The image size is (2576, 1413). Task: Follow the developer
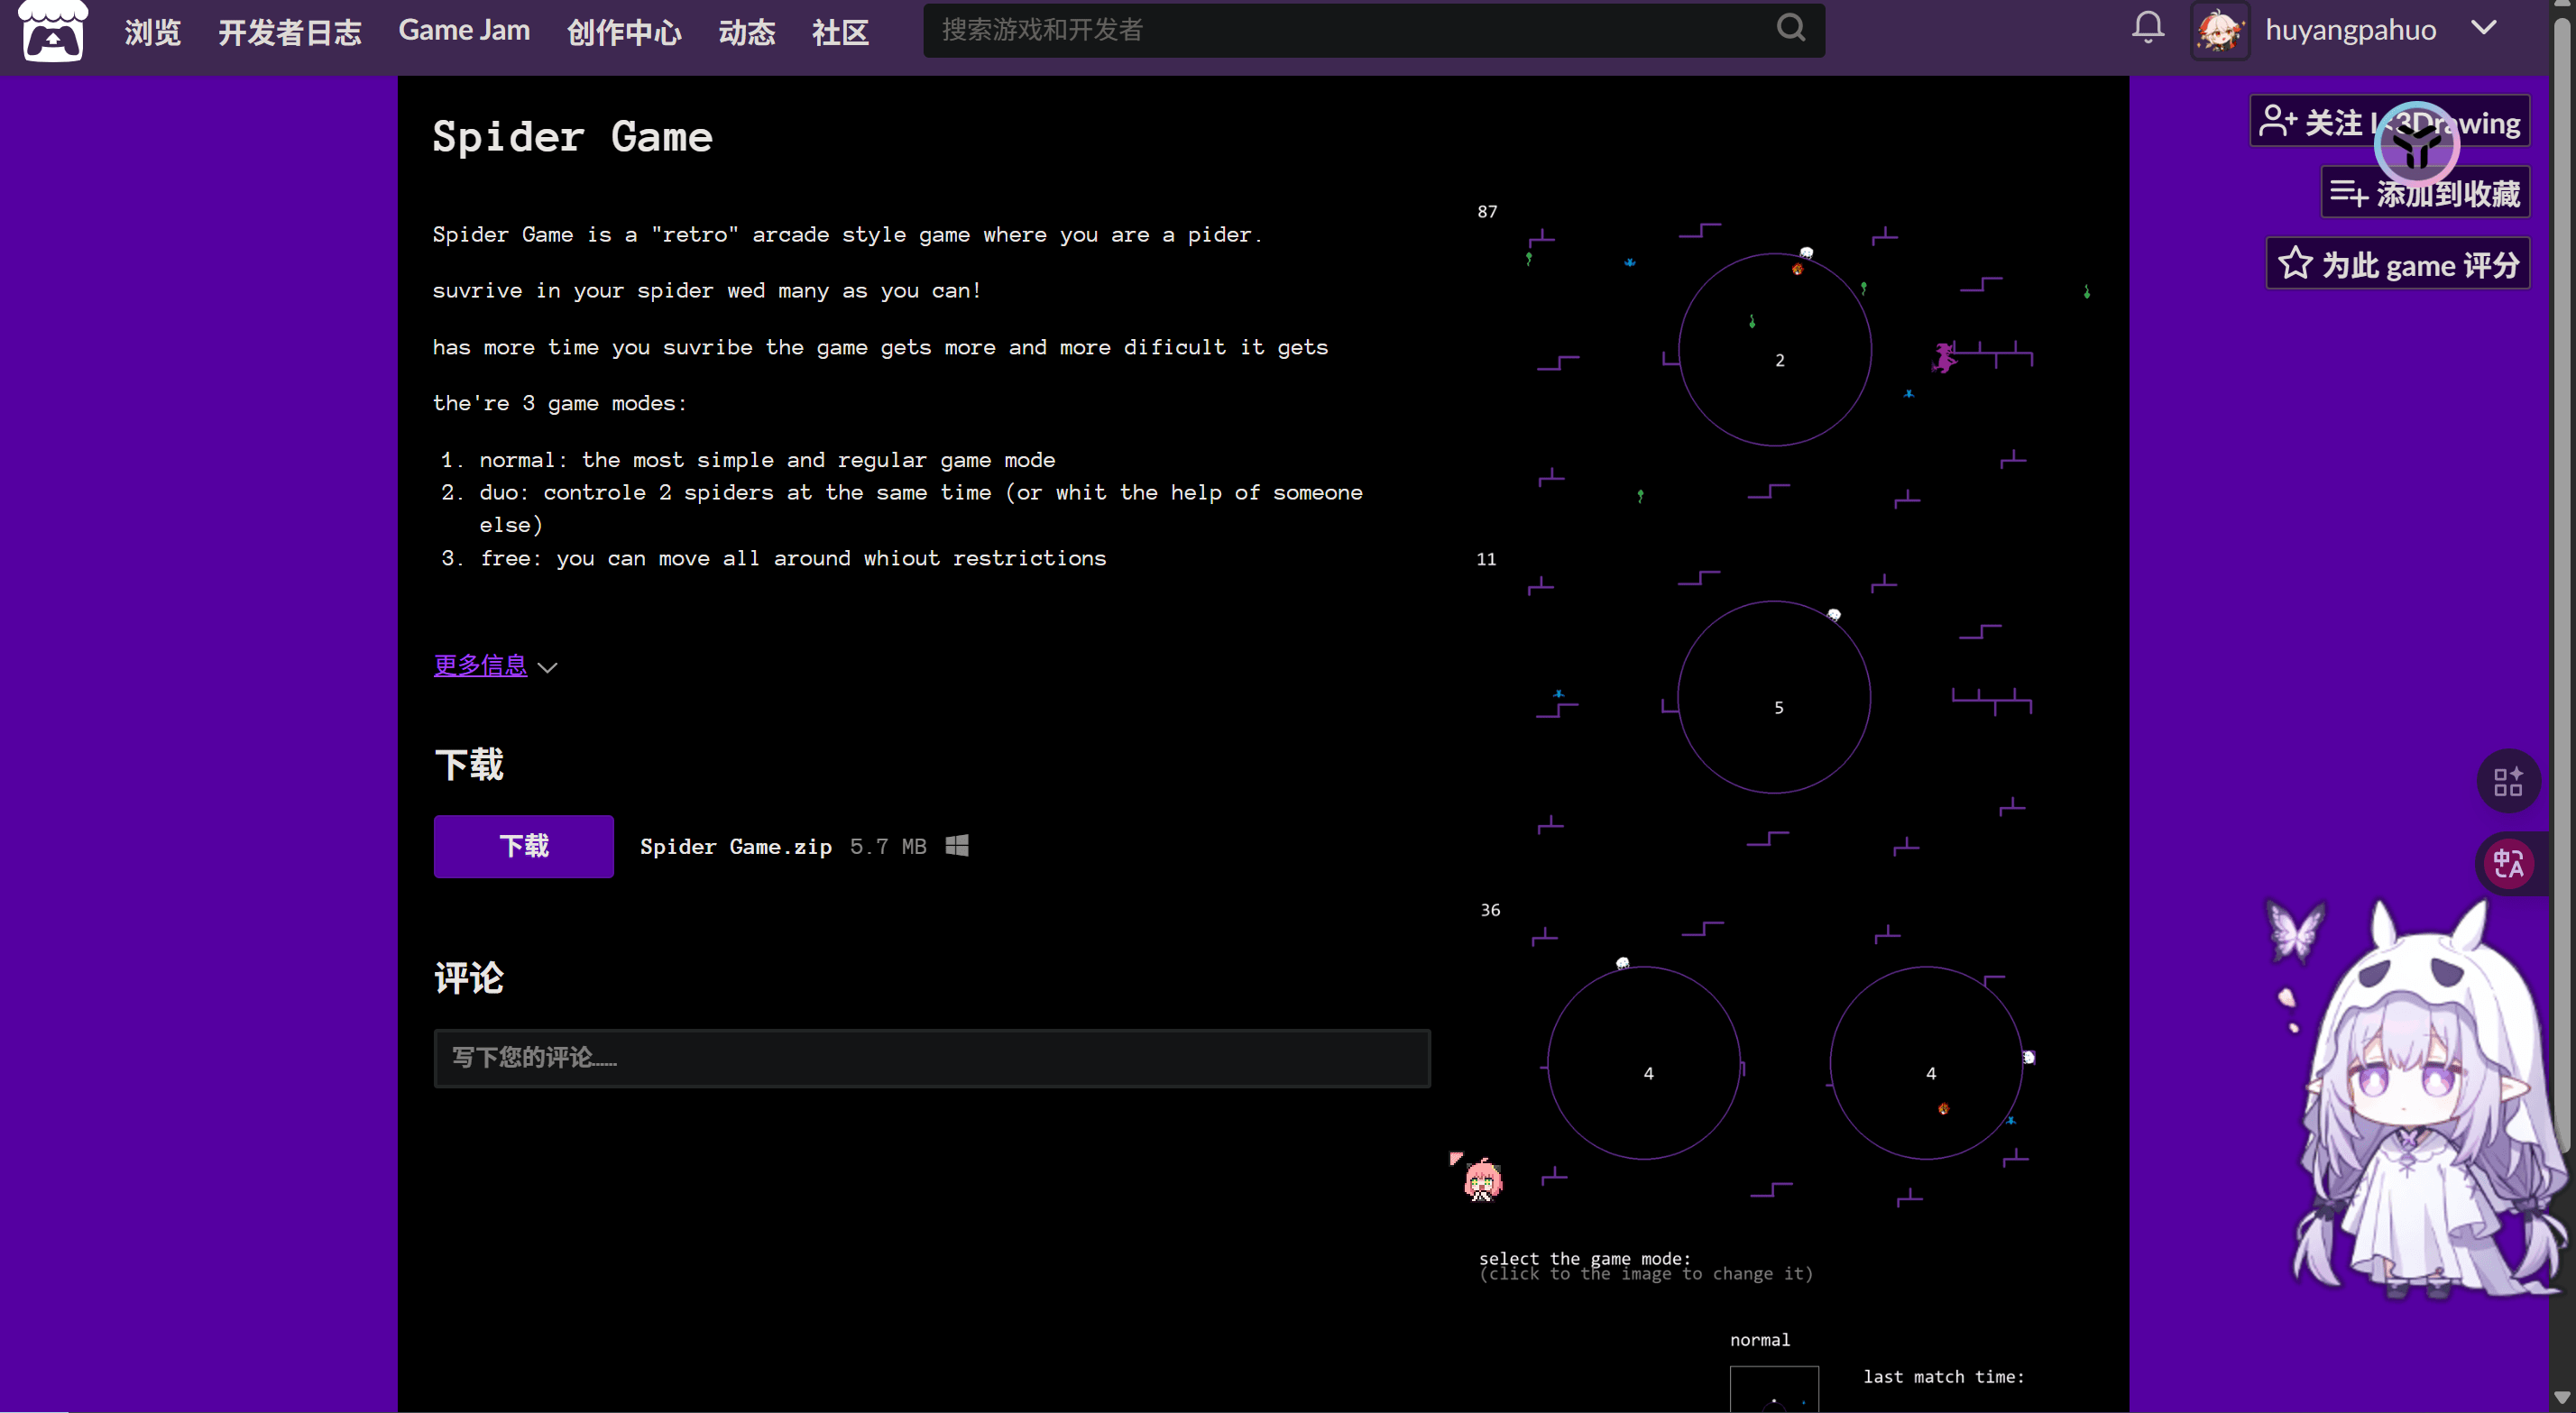pos(2310,122)
